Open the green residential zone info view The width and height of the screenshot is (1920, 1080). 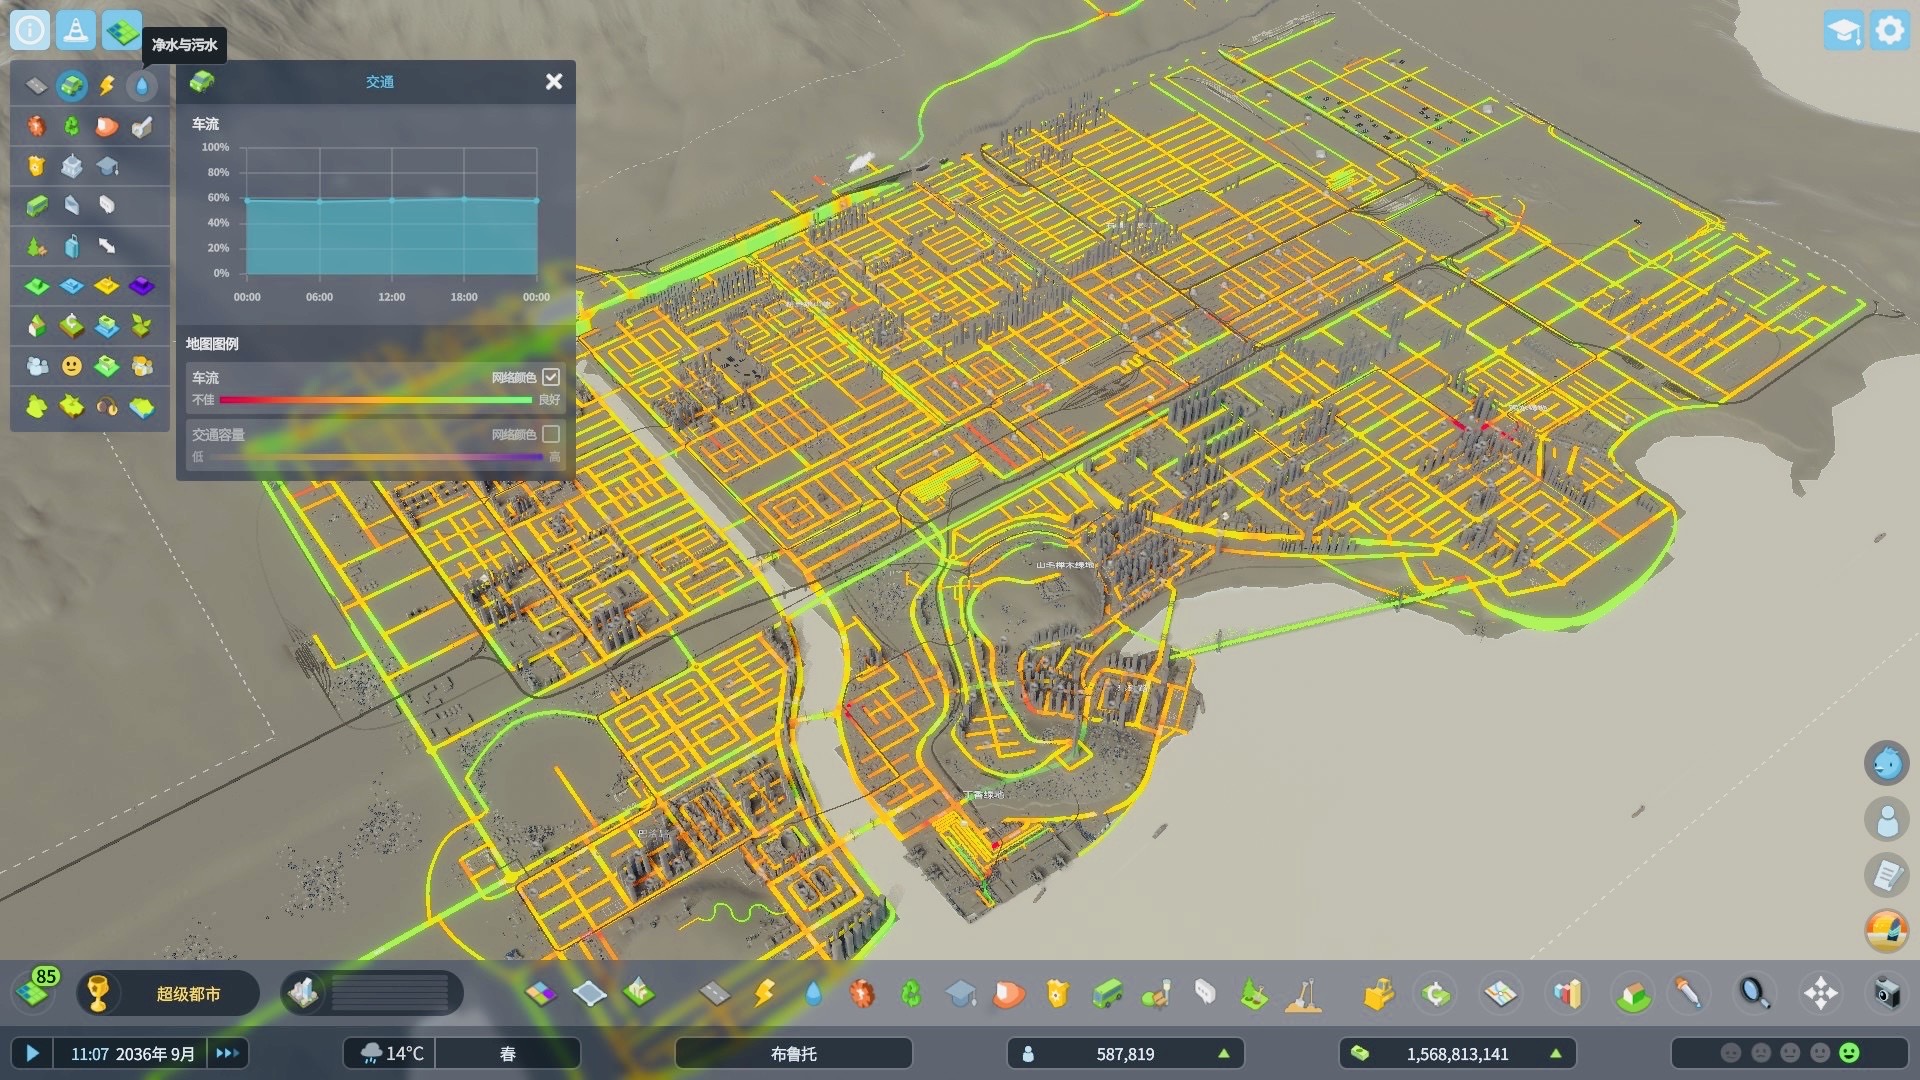pos(36,287)
